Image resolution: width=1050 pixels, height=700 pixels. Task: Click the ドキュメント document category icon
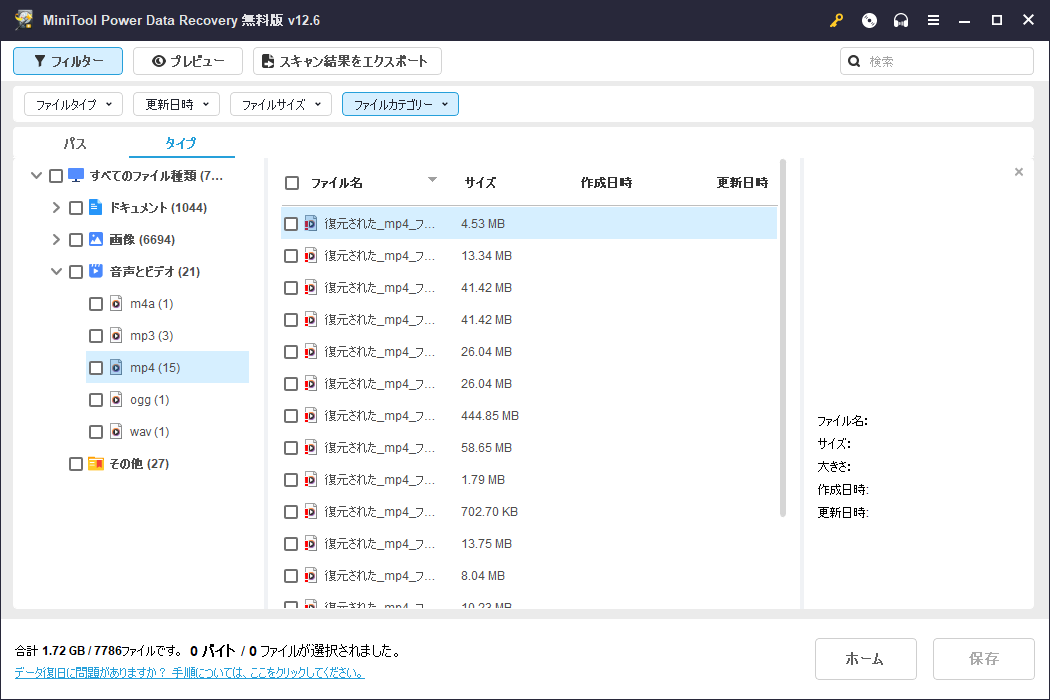(x=96, y=207)
